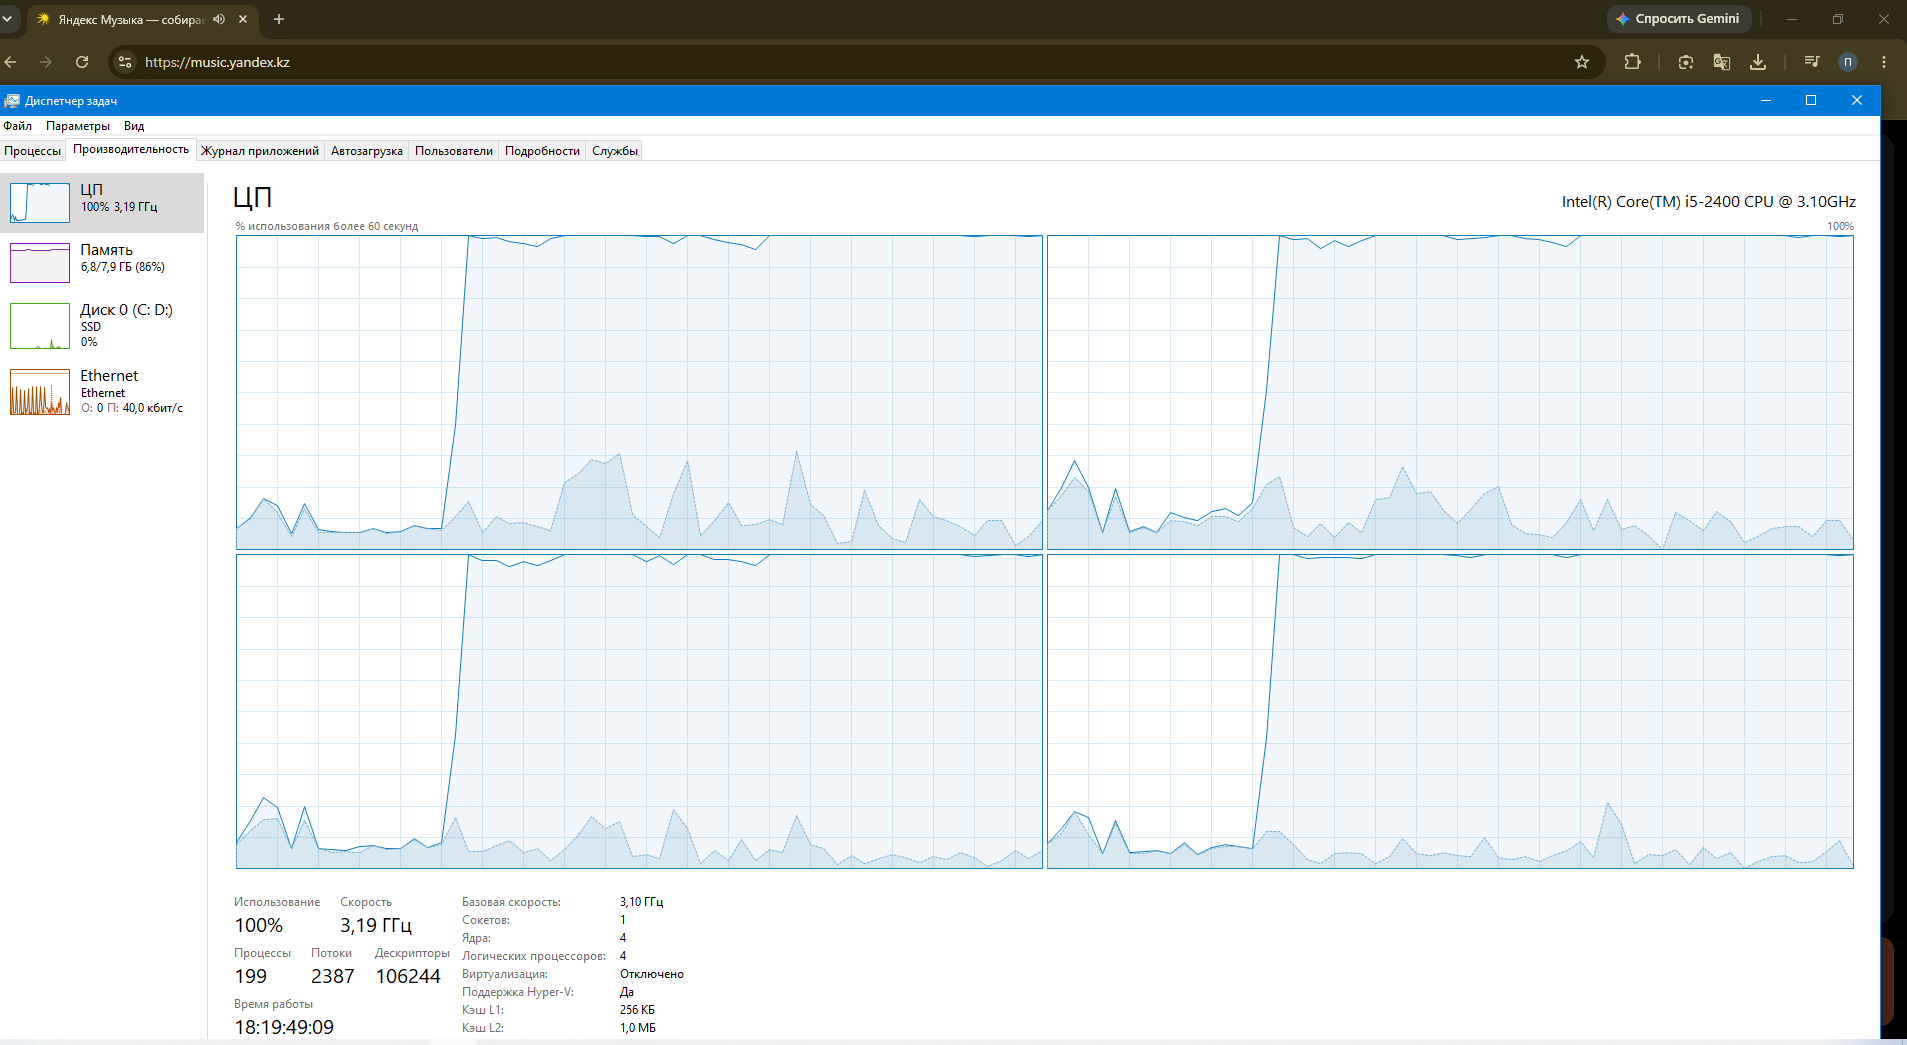1907x1045 pixels.
Task: Click the music.yandex.kz address bar
Action: (x=850, y=62)
